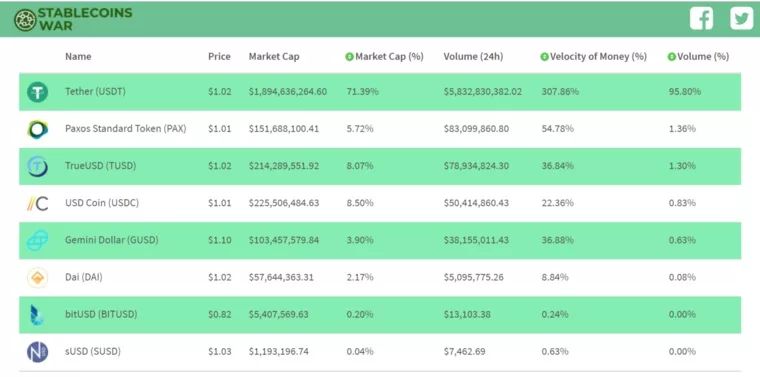Sort by Market Cap (%) arrow icon

click(x=349, y=57)
